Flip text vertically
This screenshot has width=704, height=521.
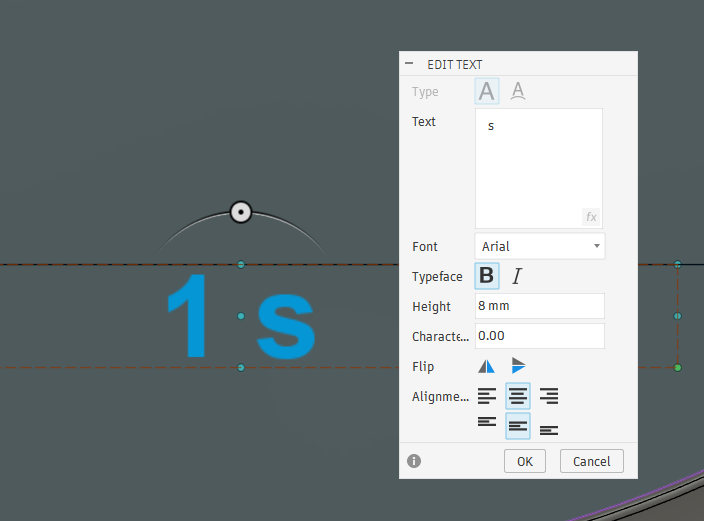pyautogui.click(x=518, y=366)
